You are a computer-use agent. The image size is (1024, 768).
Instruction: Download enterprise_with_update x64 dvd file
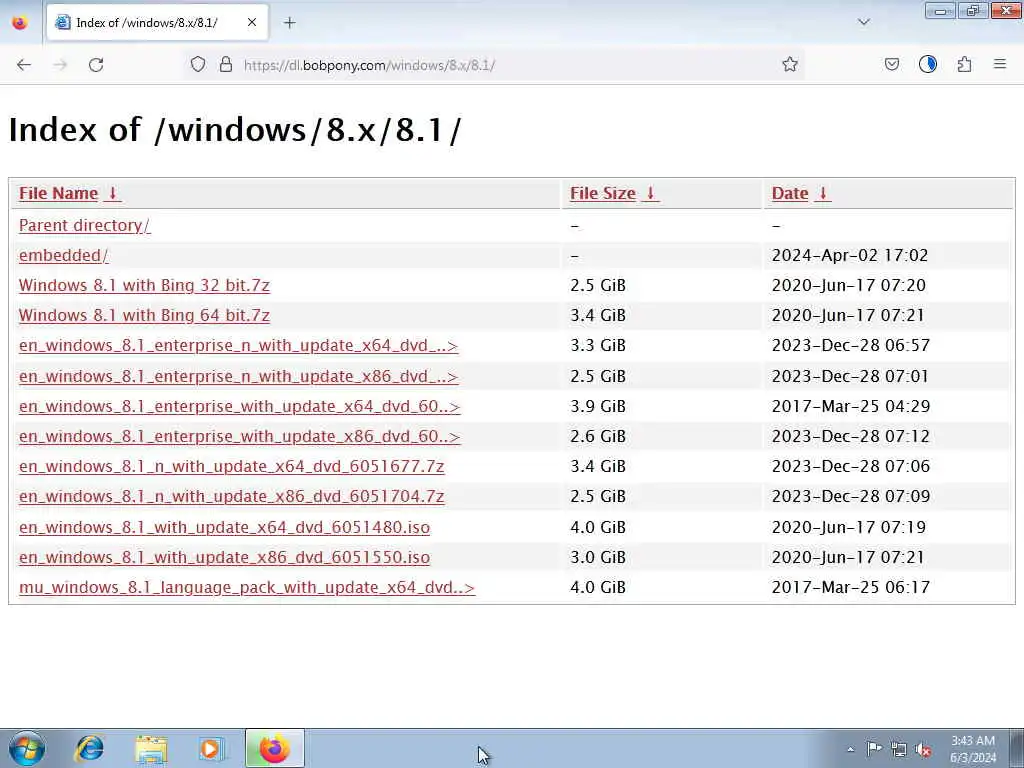(240, 406)
